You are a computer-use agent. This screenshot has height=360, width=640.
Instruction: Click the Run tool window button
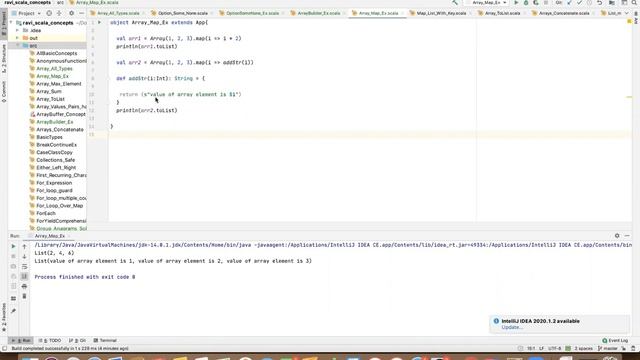(x=21, y=340)
